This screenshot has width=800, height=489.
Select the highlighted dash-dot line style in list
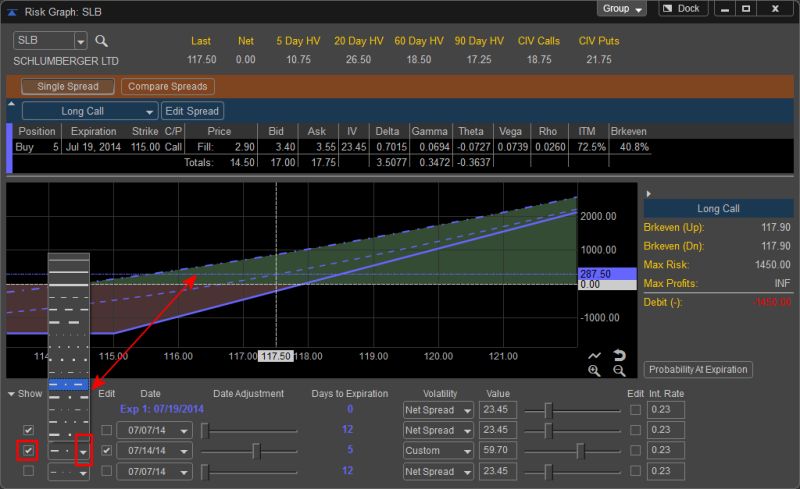click(68, 384)
